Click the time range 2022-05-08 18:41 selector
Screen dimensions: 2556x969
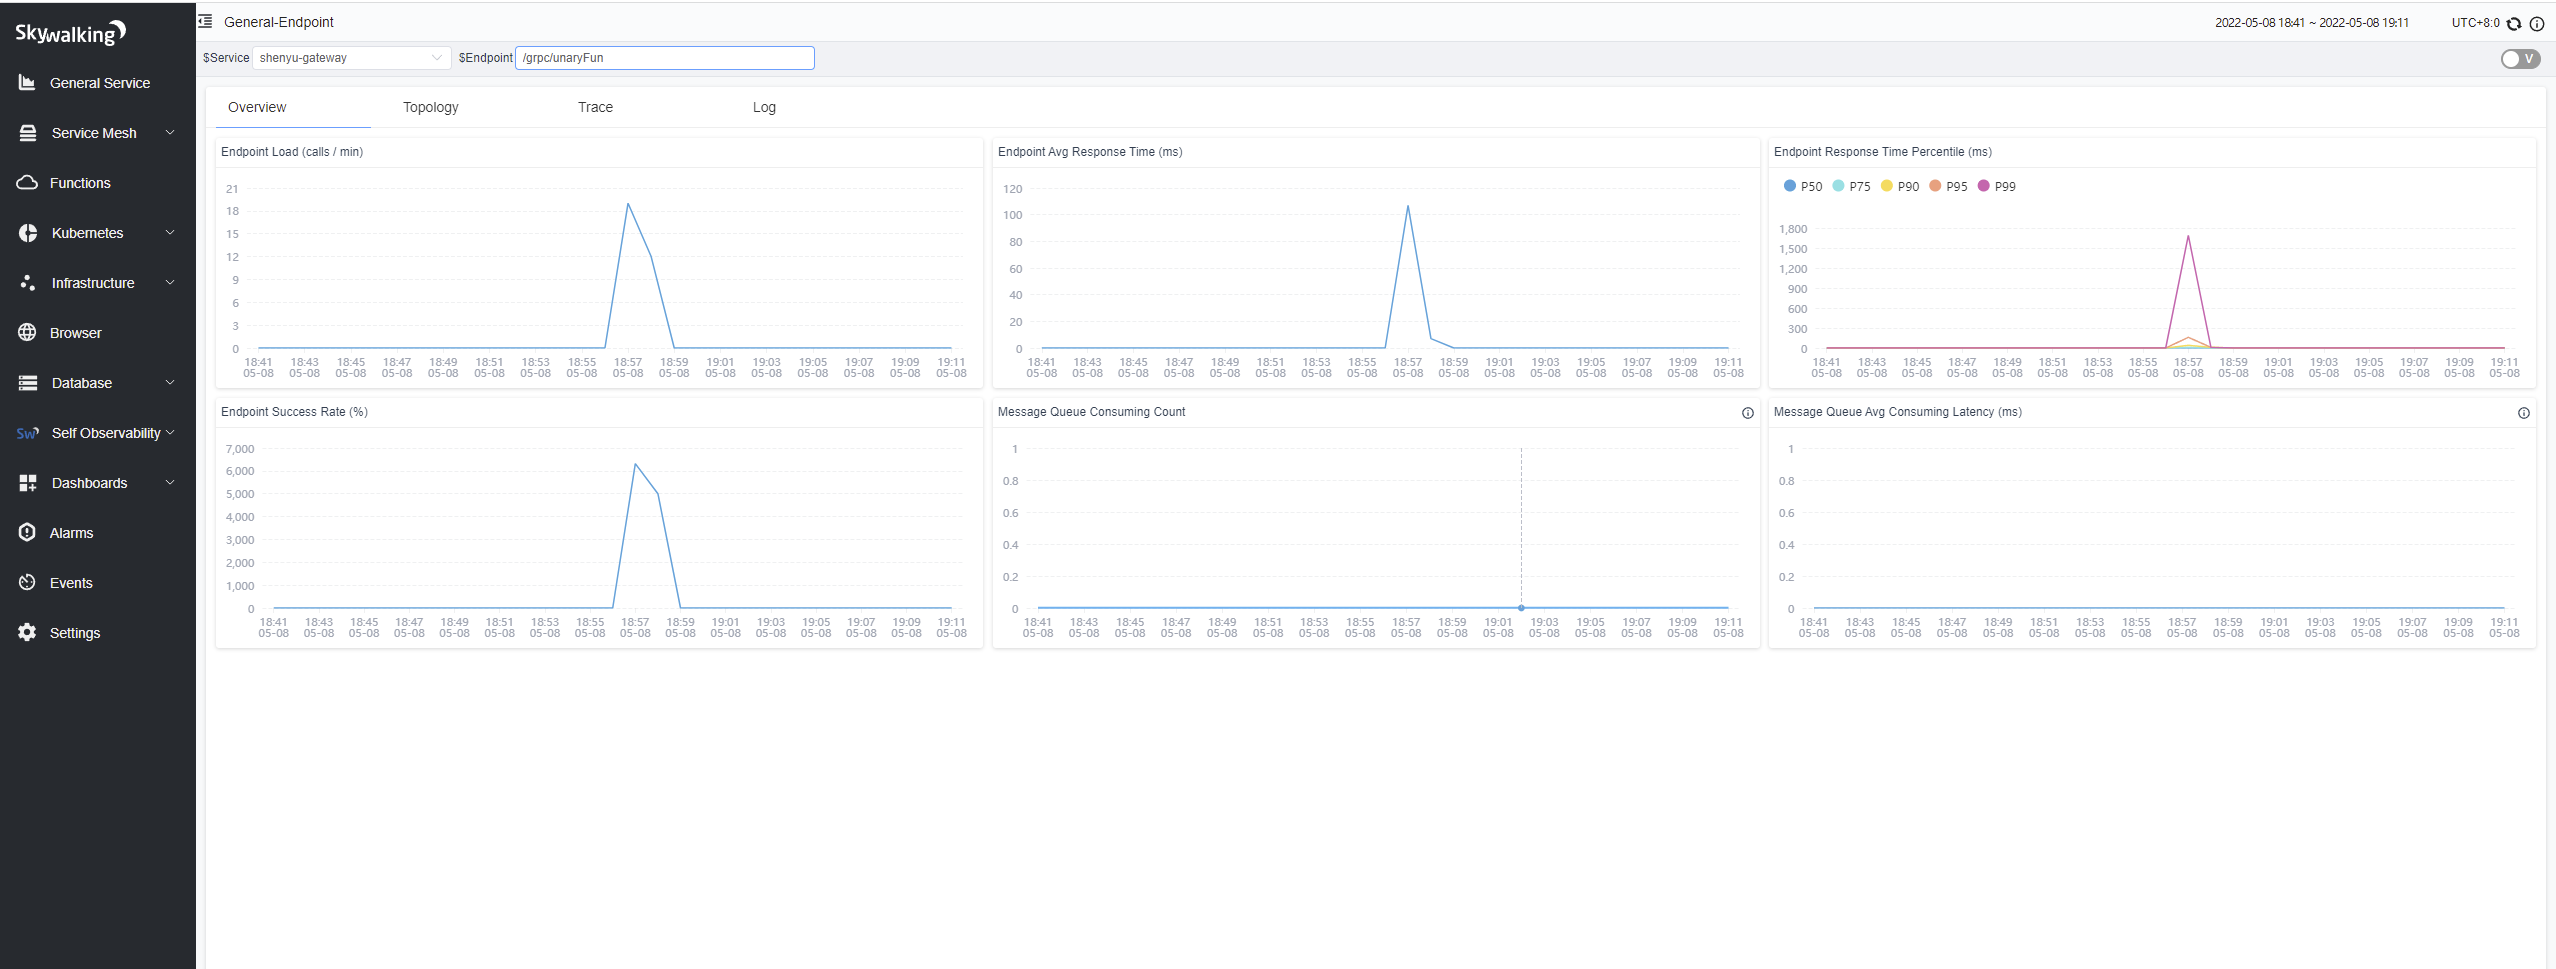(x=2311, y=23)
